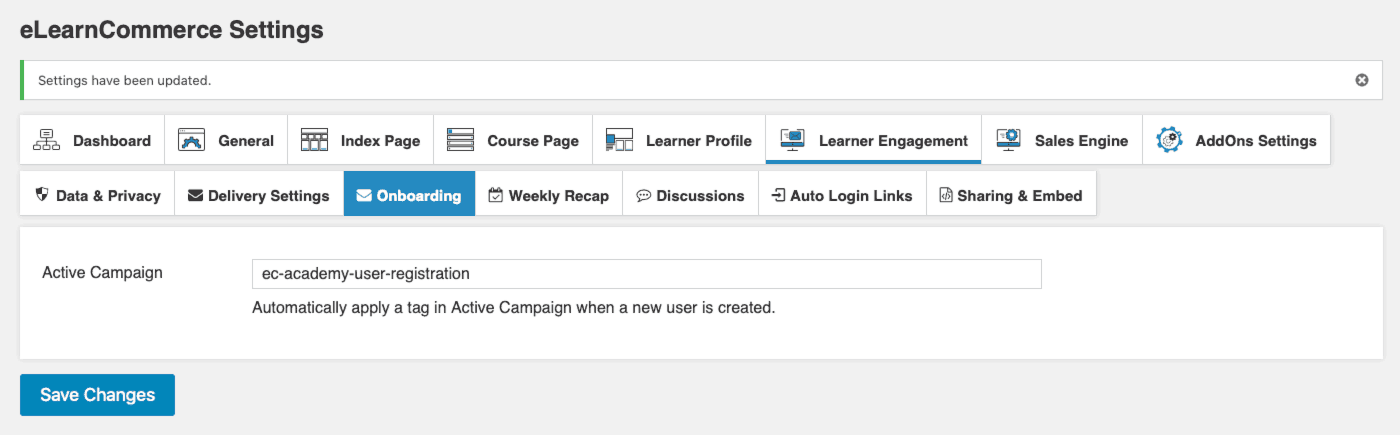
Task: Click the Discussions speech bubble icon
Action: click(x=644, y=195)
